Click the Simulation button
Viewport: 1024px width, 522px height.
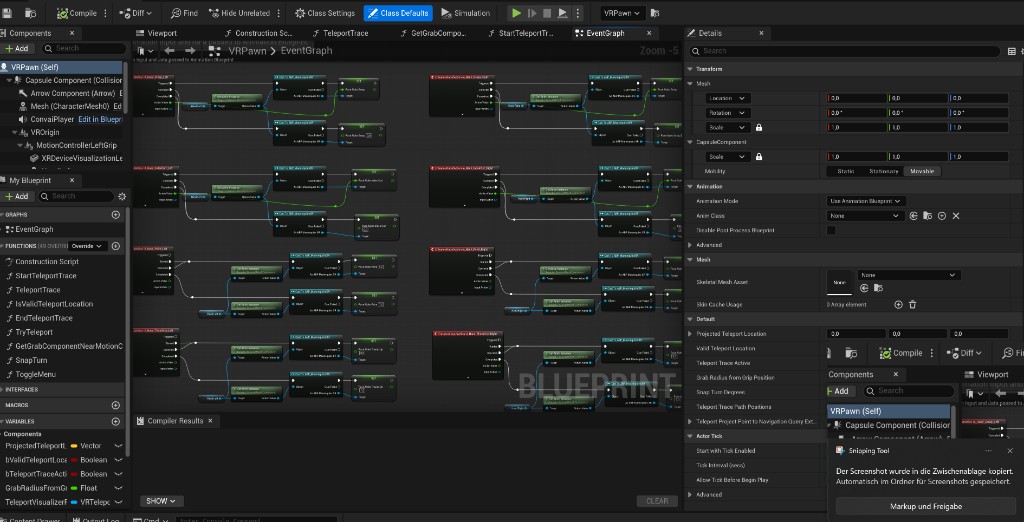pos(466,13)
